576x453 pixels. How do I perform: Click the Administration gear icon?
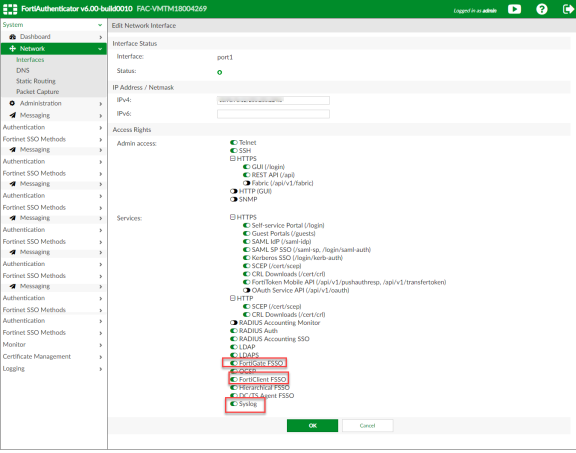coord(12,103)
